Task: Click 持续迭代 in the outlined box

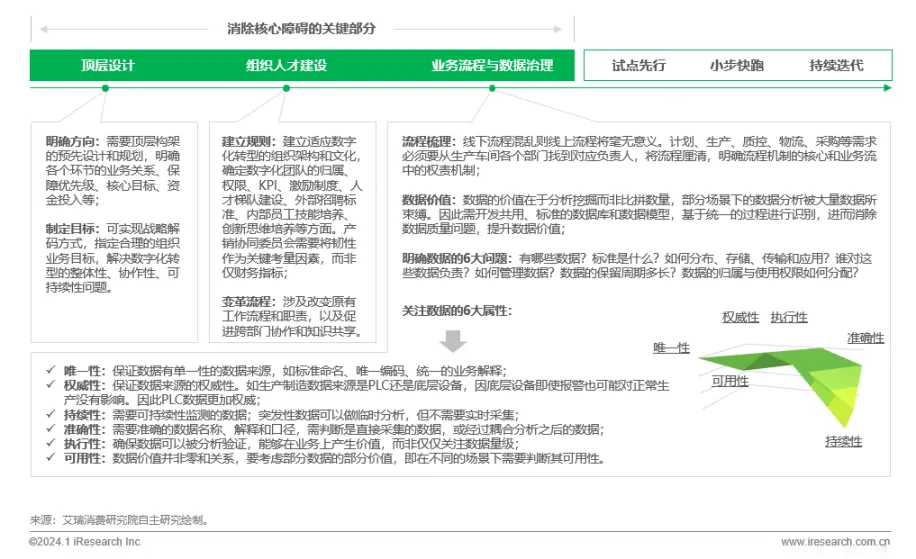Action: (836, 65)
